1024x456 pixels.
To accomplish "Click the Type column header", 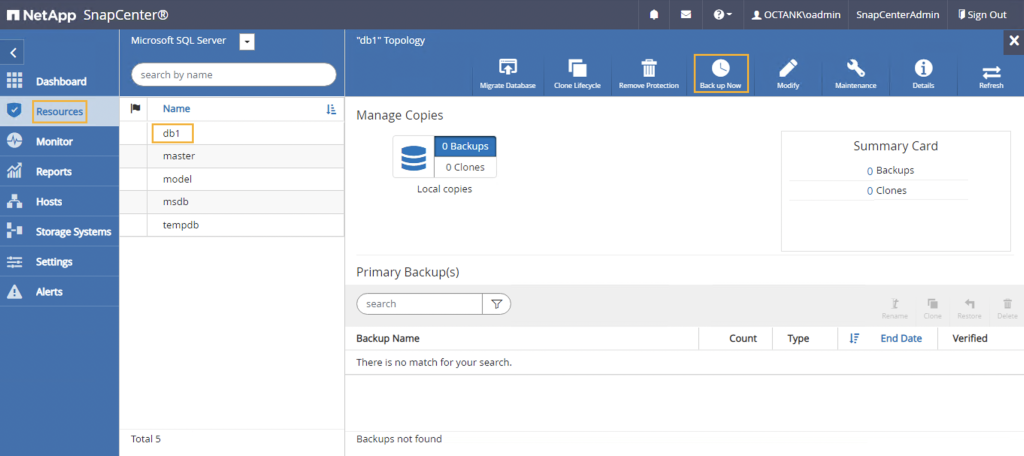I will [798, 338].
